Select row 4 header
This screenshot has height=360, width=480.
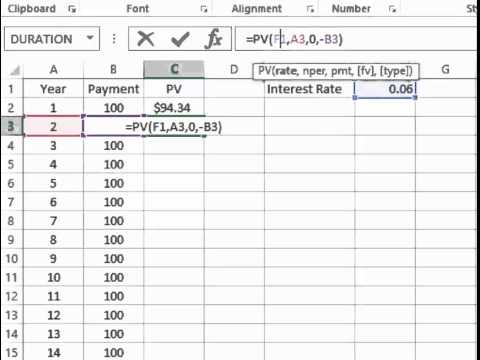tap(11, 145)
